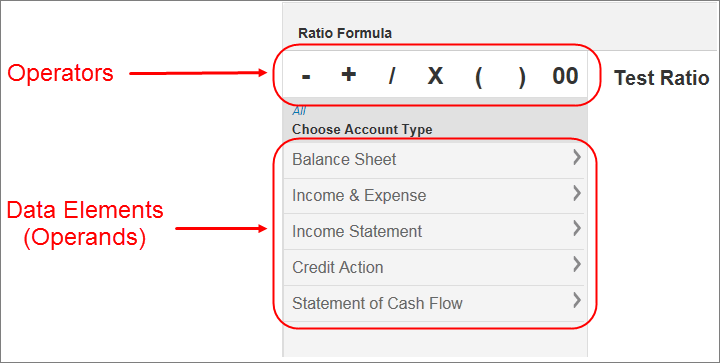The width and height of the screenshot is (720, 363).
Task: Insert the plus operator
Action: click(x=349, y=74)
